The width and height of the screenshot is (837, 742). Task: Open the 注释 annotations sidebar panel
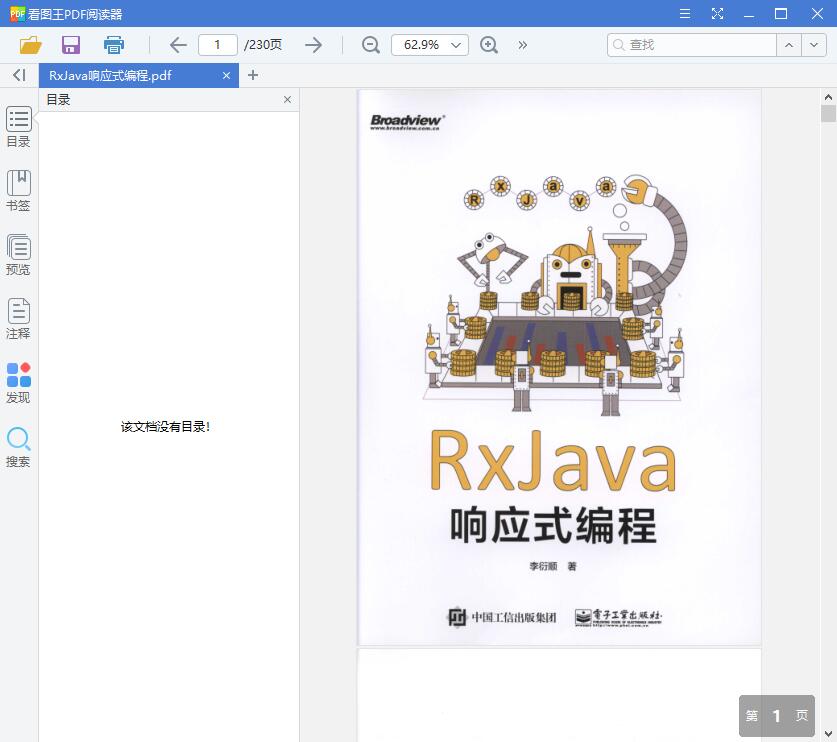tap(19, 319)
